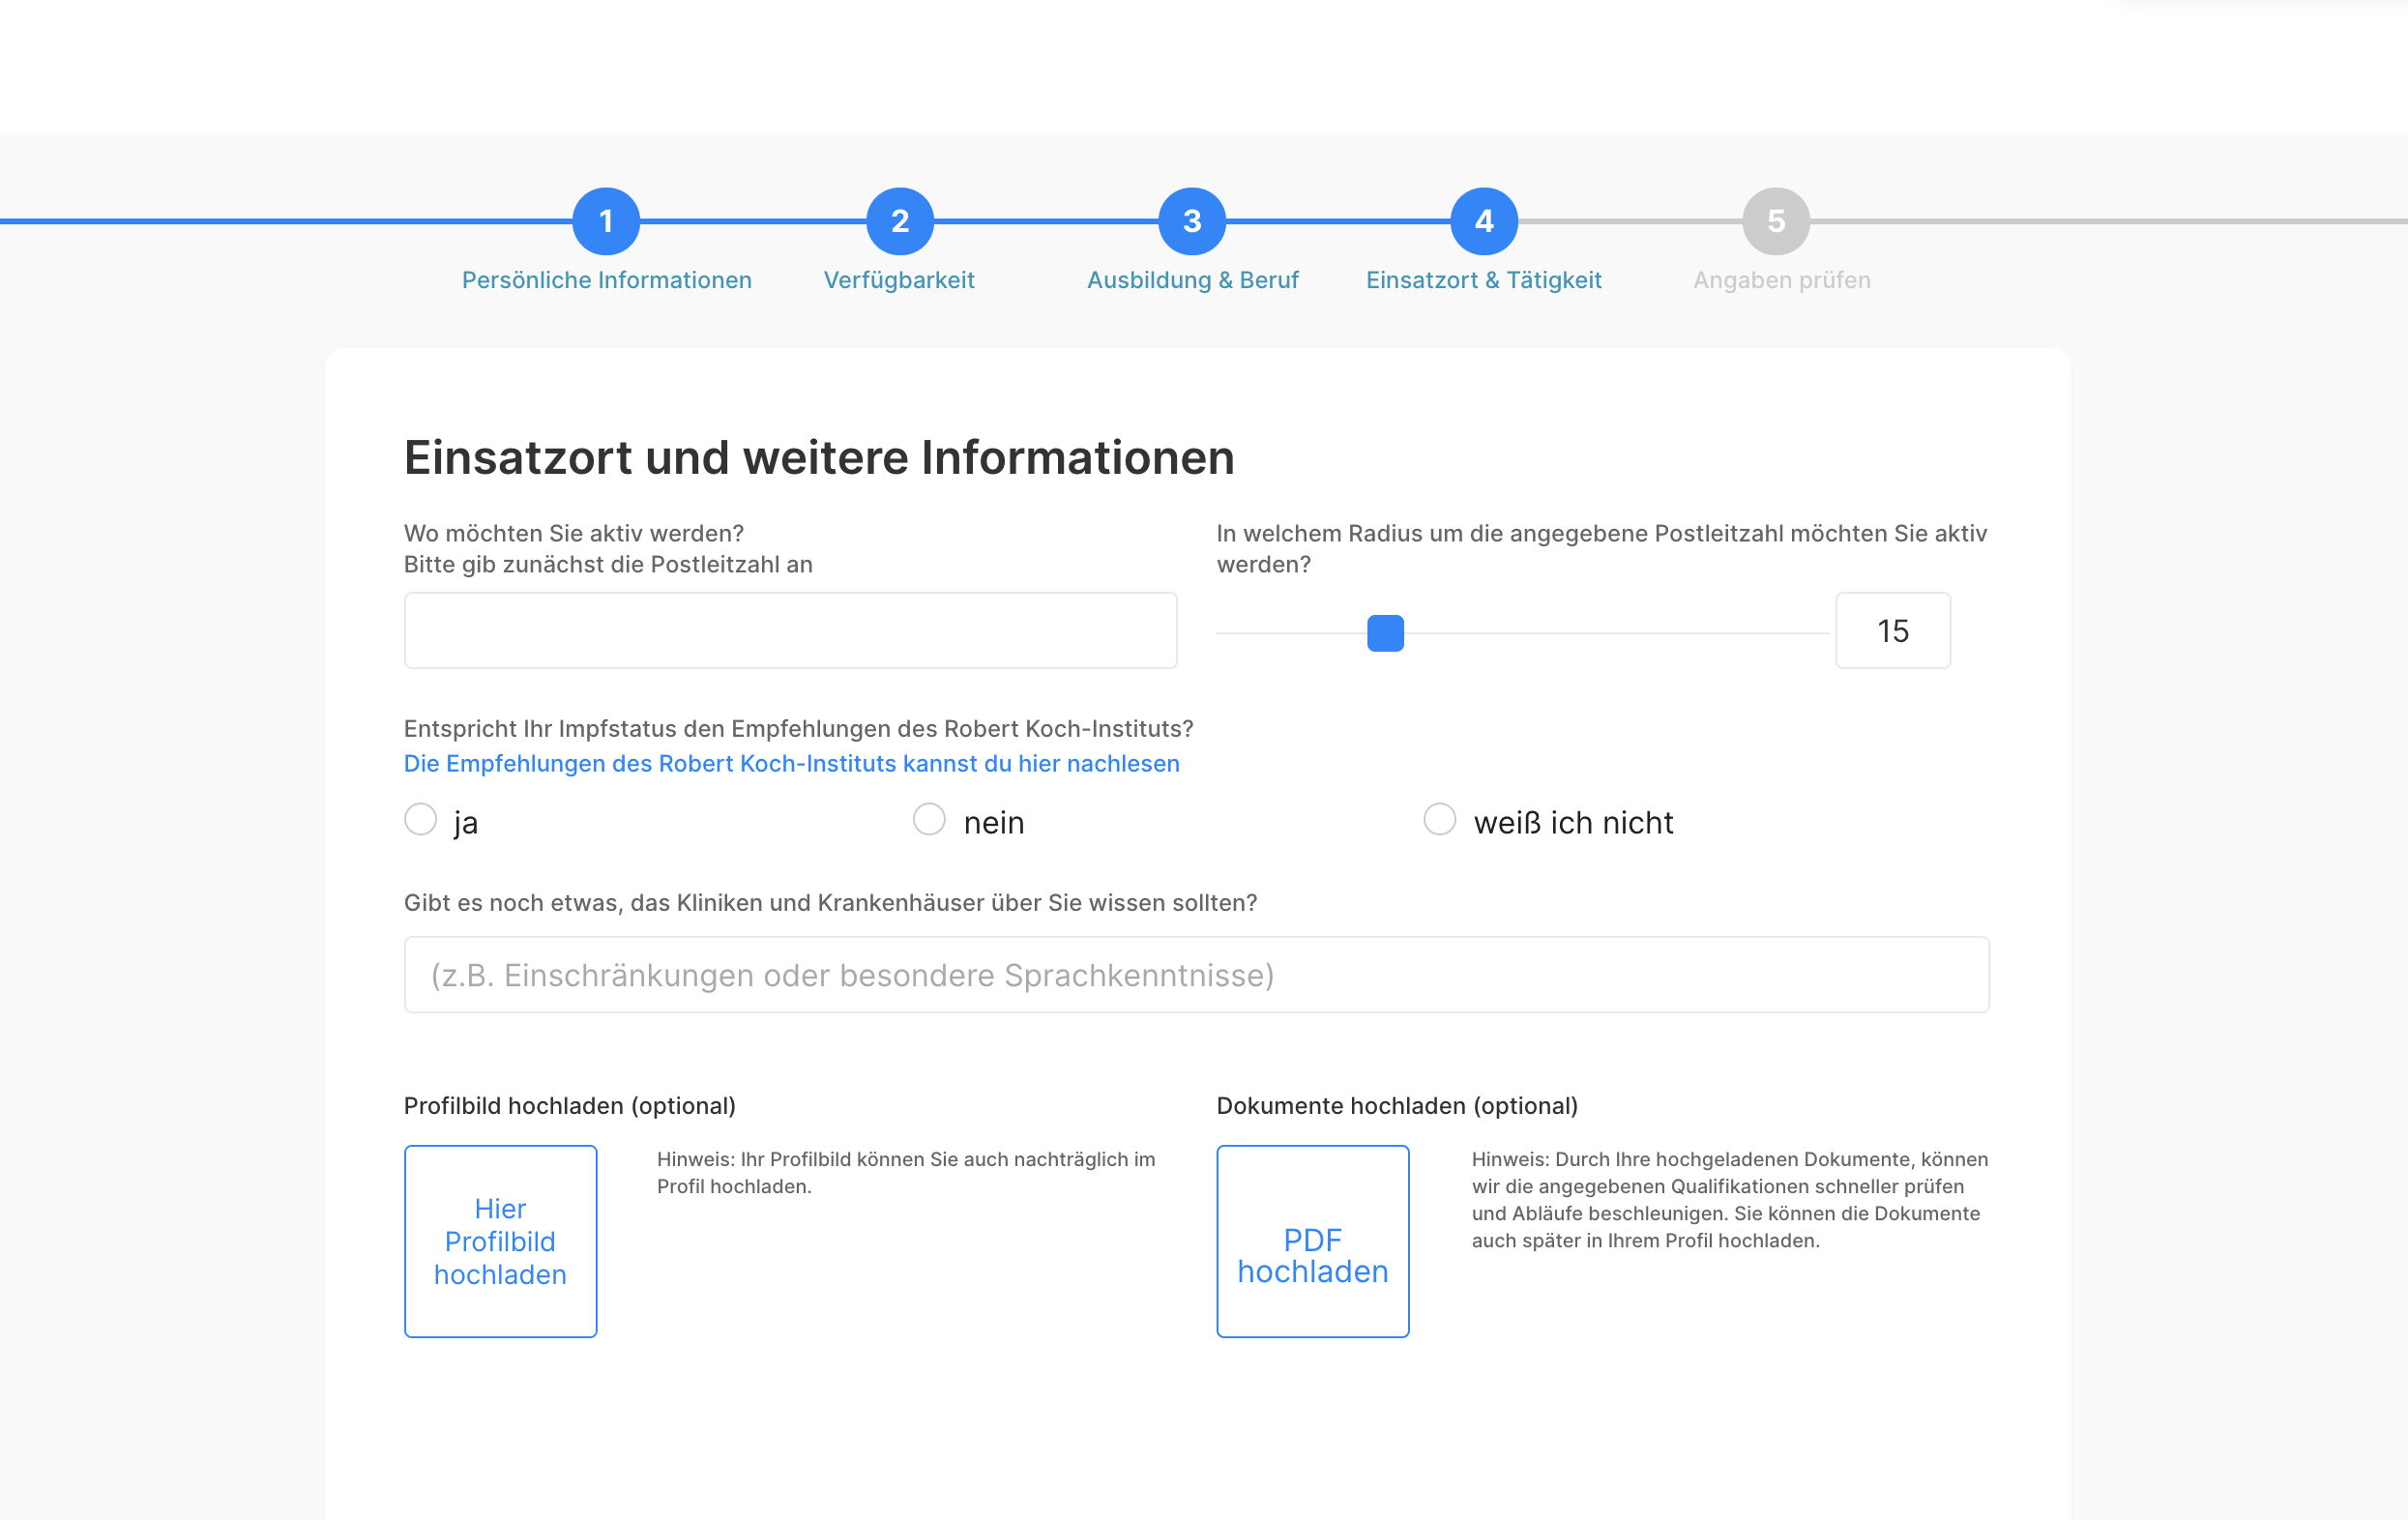Click the blue radius slider handle

pos(1385,633)
